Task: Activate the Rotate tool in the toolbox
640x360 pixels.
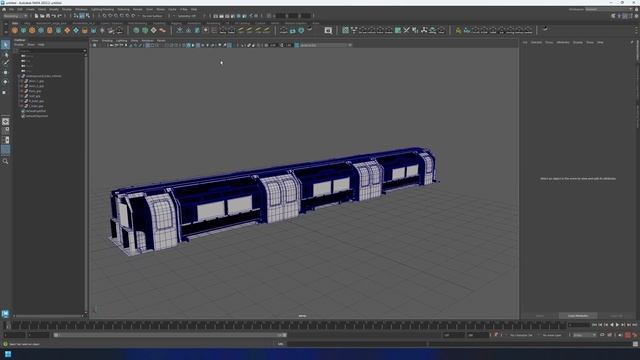Action: (5, 82)
